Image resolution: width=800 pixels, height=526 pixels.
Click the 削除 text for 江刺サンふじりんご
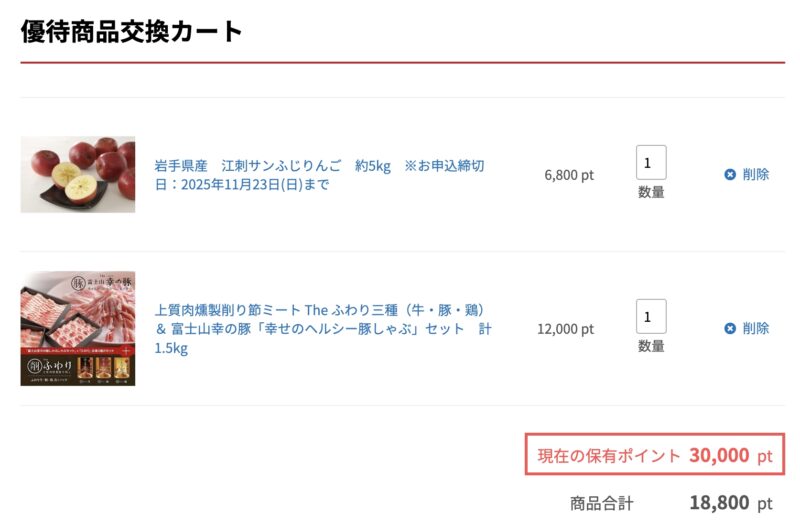(x=756, y=174)
